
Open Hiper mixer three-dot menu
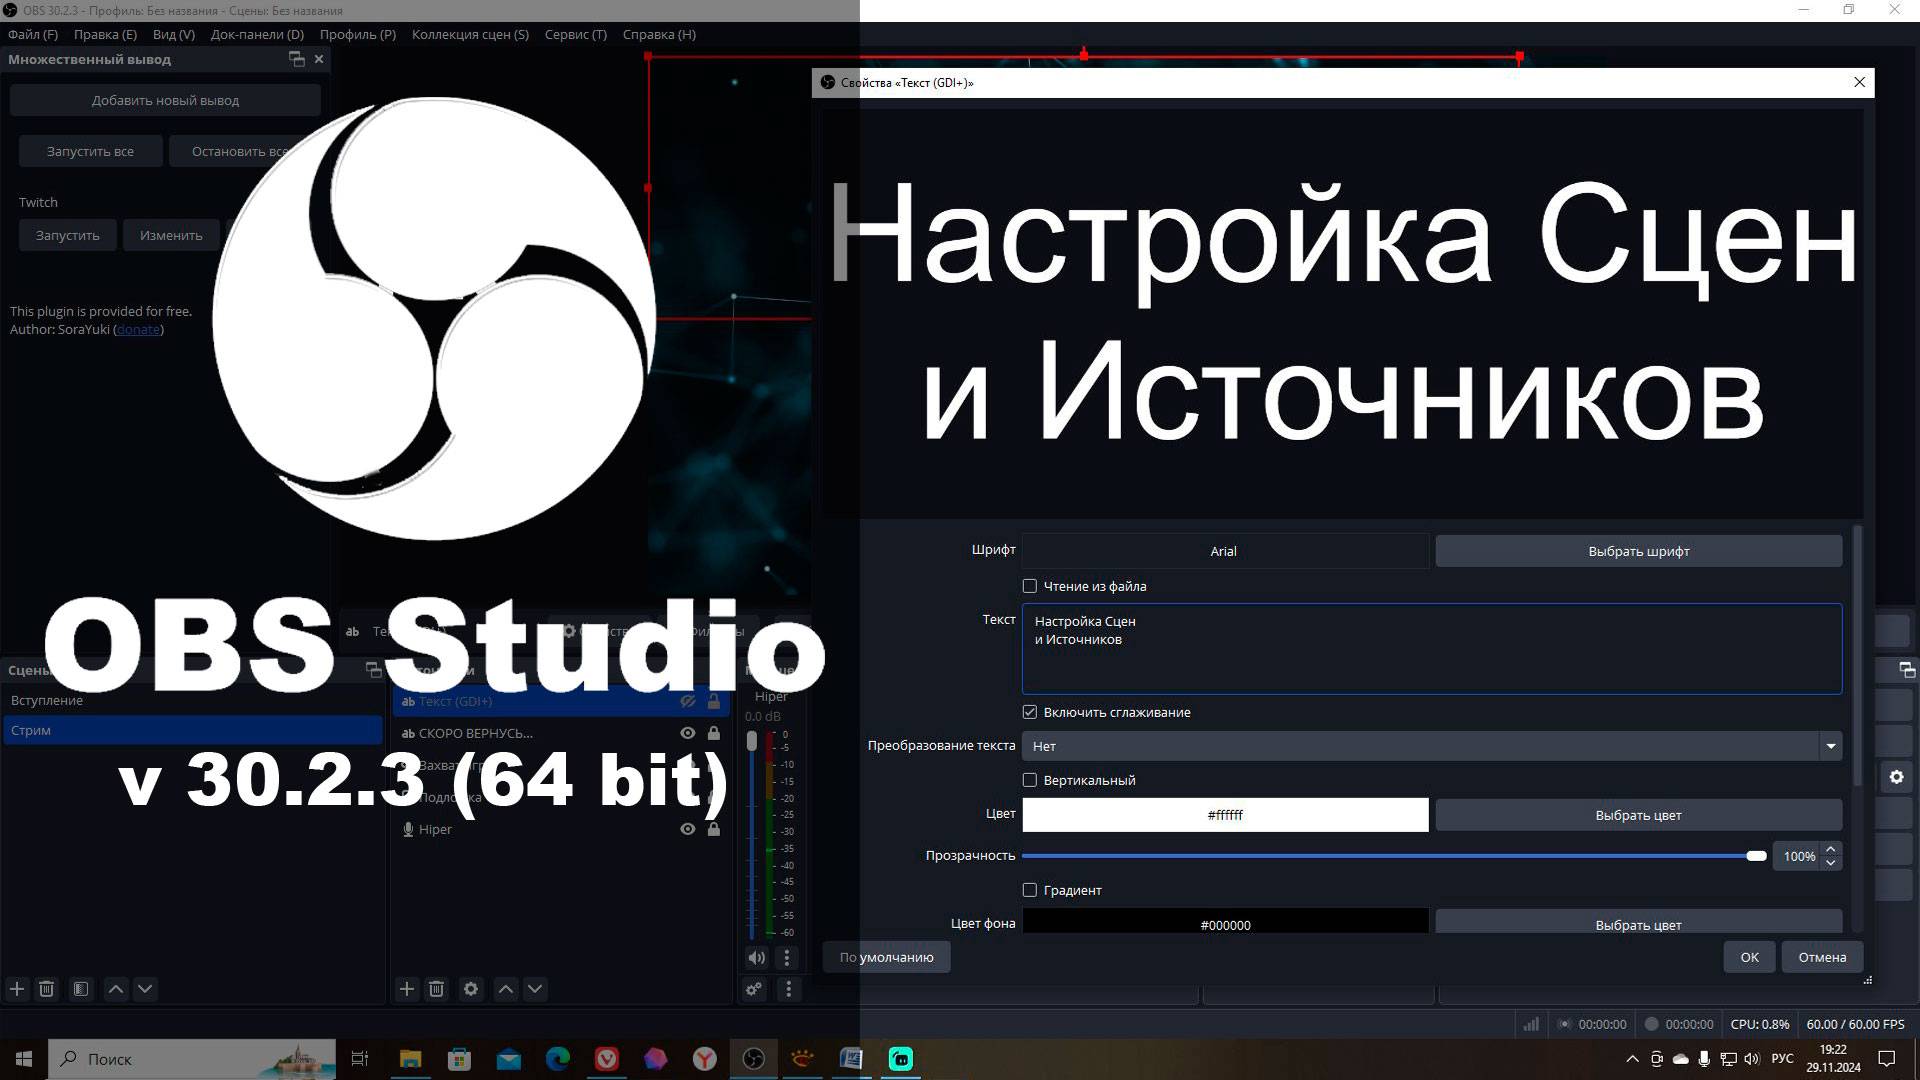[787, 957]
